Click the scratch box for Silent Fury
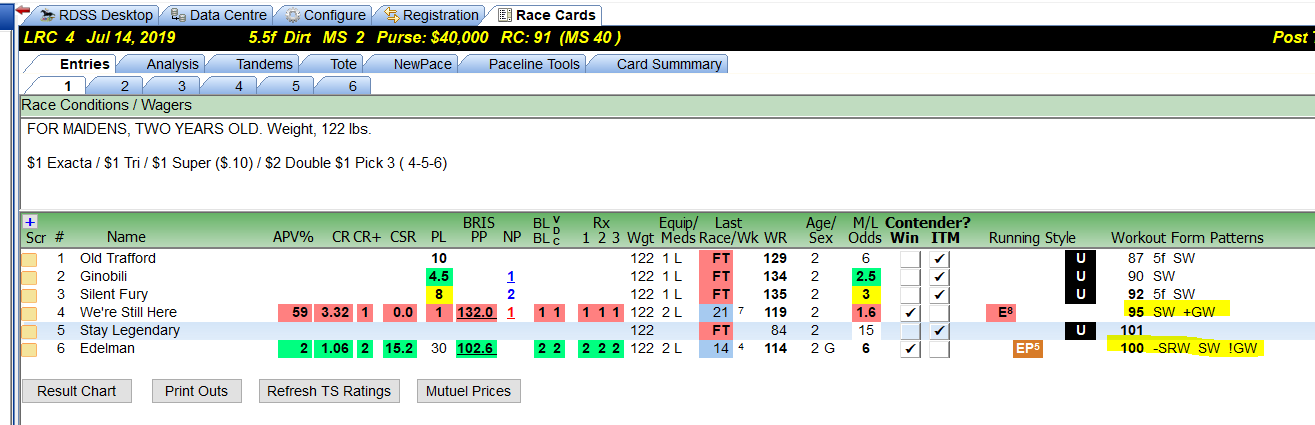This screenshot has height=425, width=1315. point(30,295)
